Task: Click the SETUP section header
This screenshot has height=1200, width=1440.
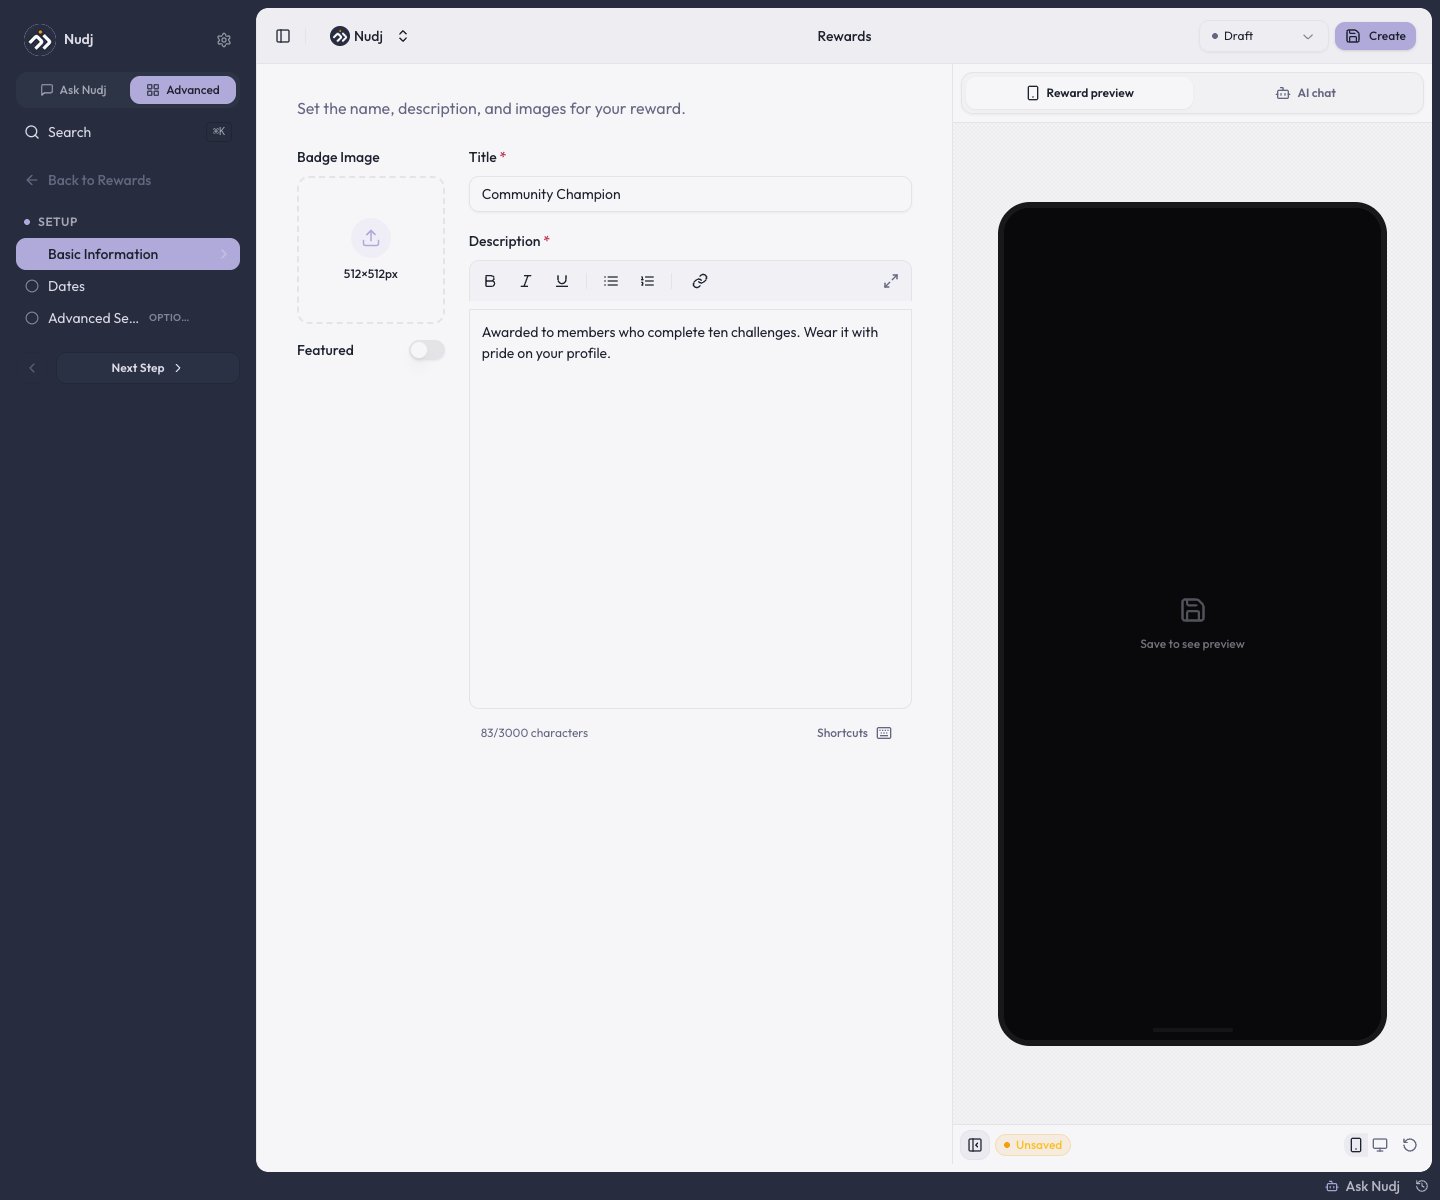Action: click(57, 222)
